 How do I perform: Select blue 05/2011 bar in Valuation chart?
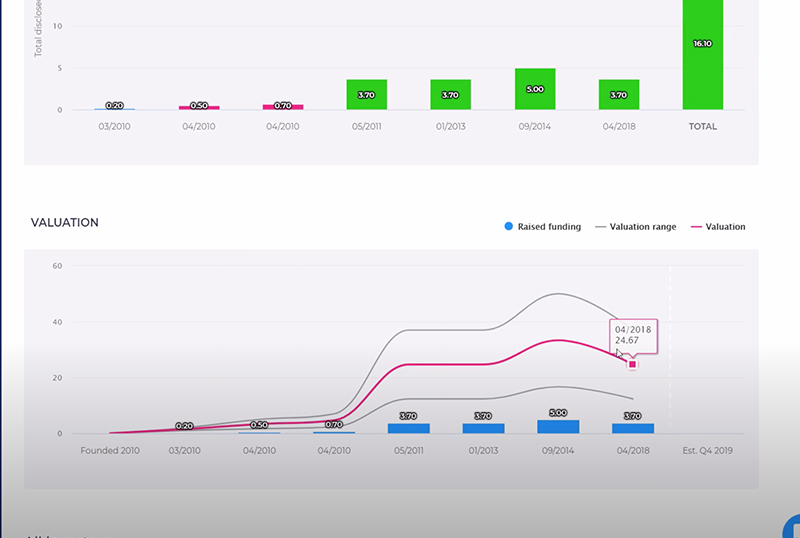tap(408, 428)
